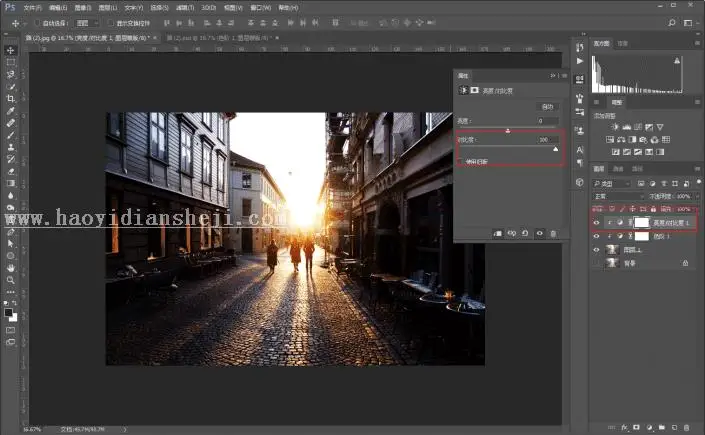The height and width of the screenshot is (435, 705).
Task: Click Color Balance scales icon in Adjustments
Action: pos(621,139)
